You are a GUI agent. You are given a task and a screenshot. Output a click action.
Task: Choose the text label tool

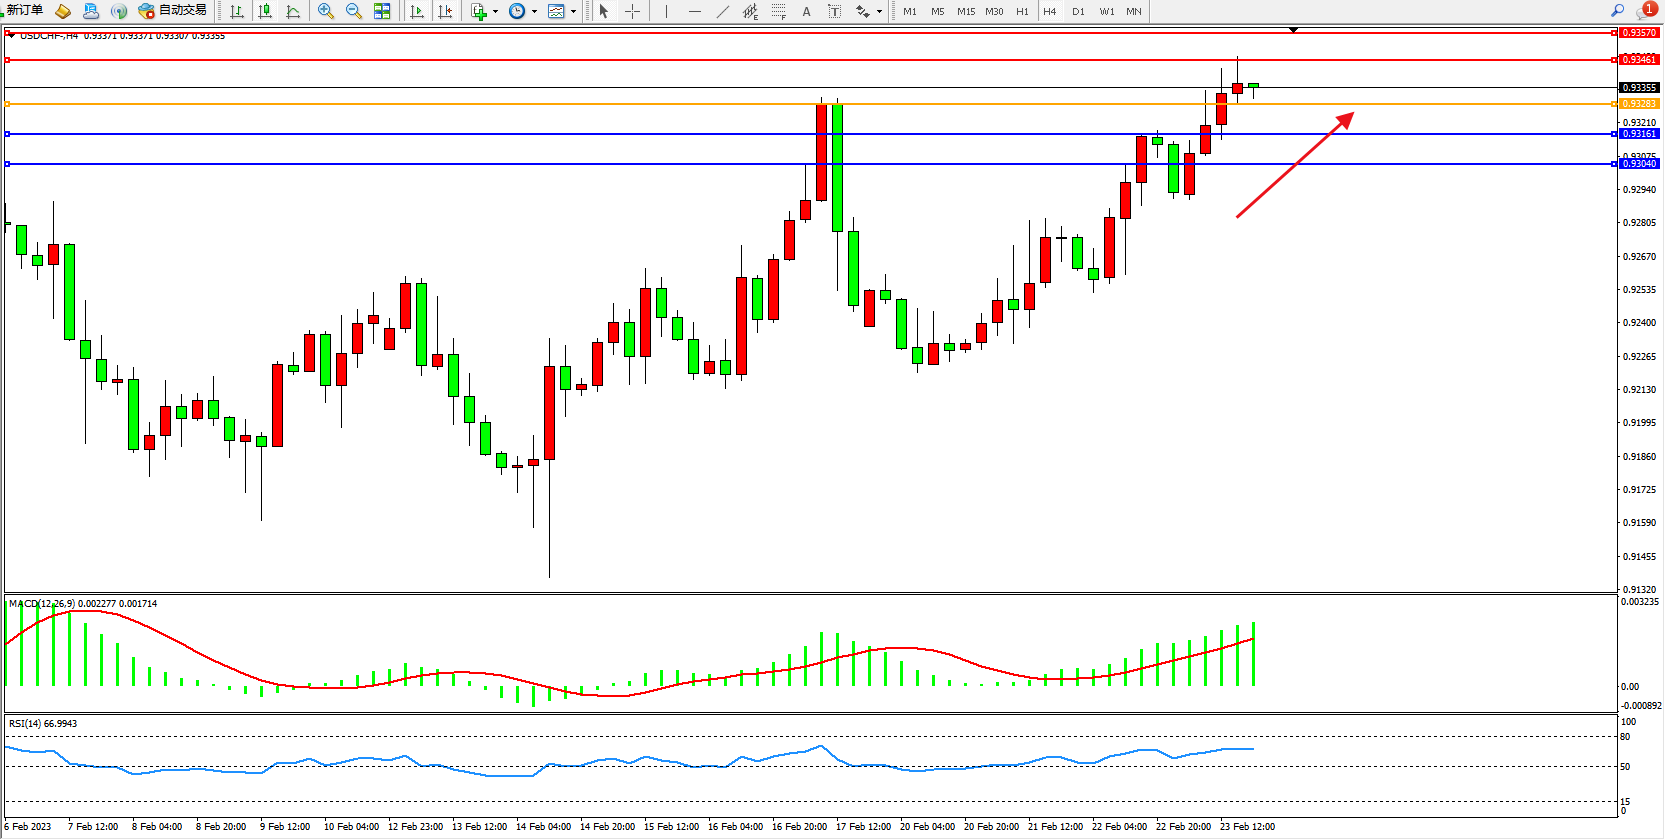pyautogui.click(x=834, y=11)
